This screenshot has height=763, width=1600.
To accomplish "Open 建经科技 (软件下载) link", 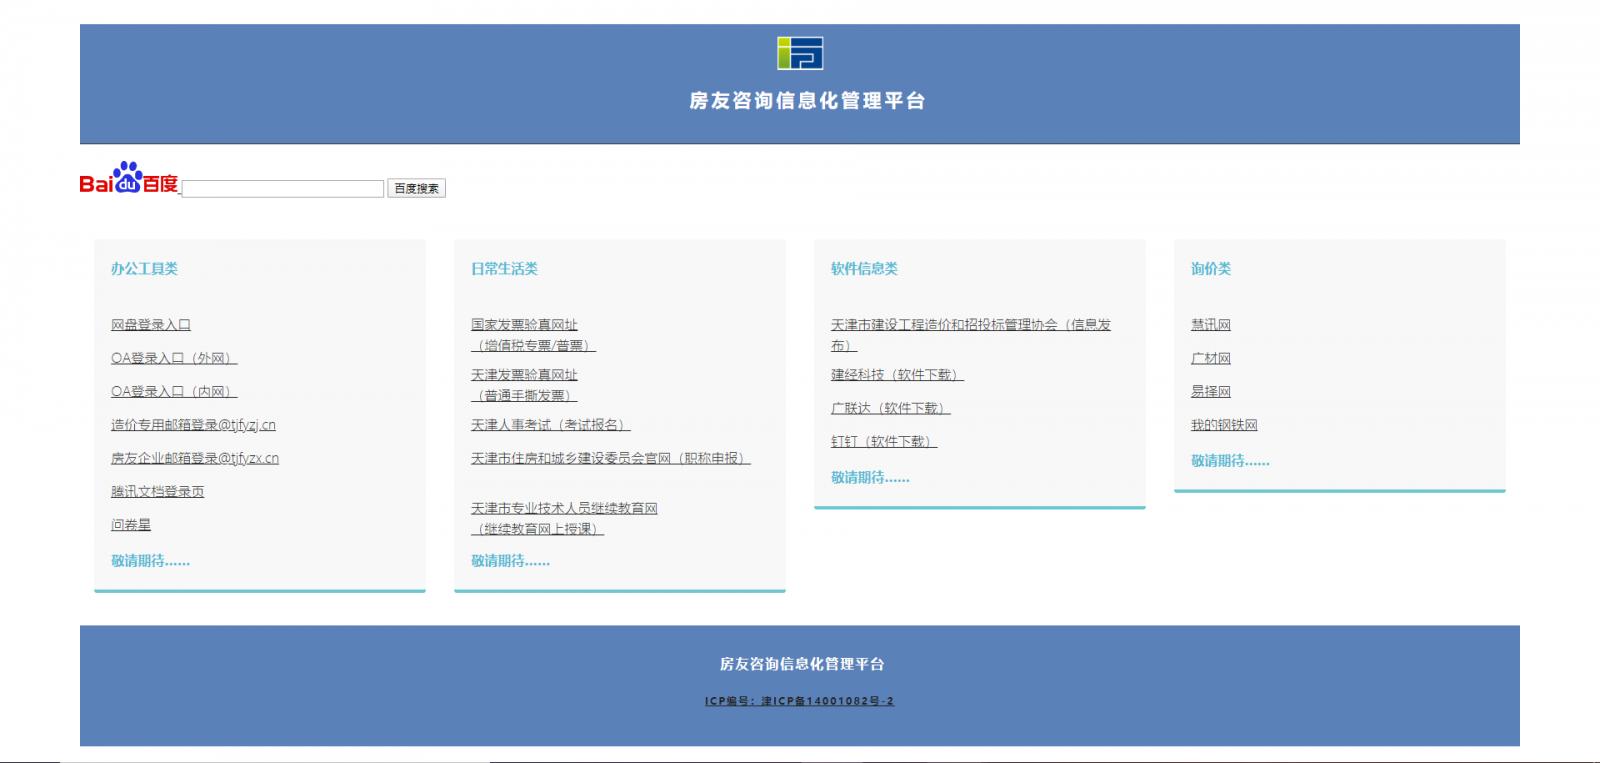I will 896,375.
